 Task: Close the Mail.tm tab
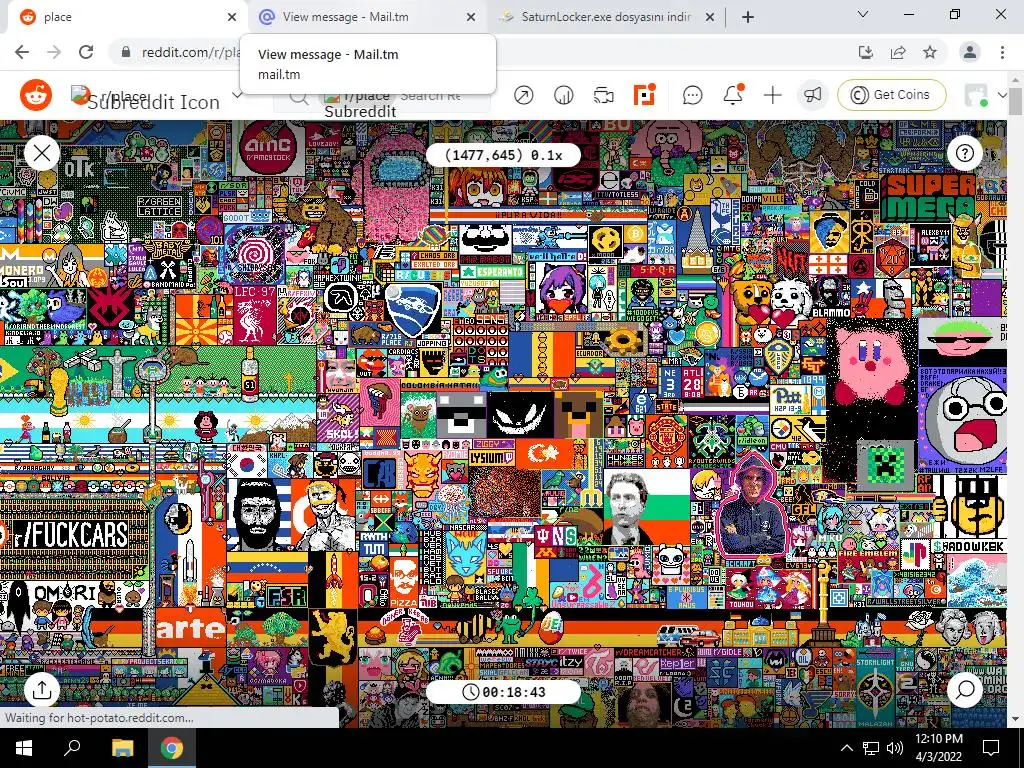pyautogui.click(x=471, y=17)
